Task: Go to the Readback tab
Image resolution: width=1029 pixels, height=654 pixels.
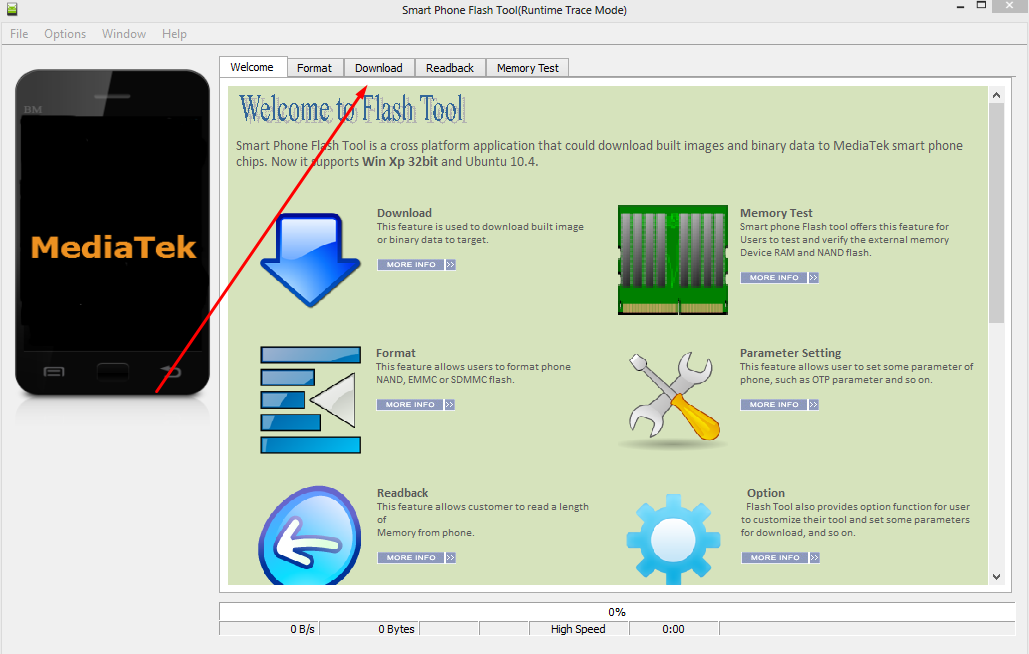Action: coord(450,68)
